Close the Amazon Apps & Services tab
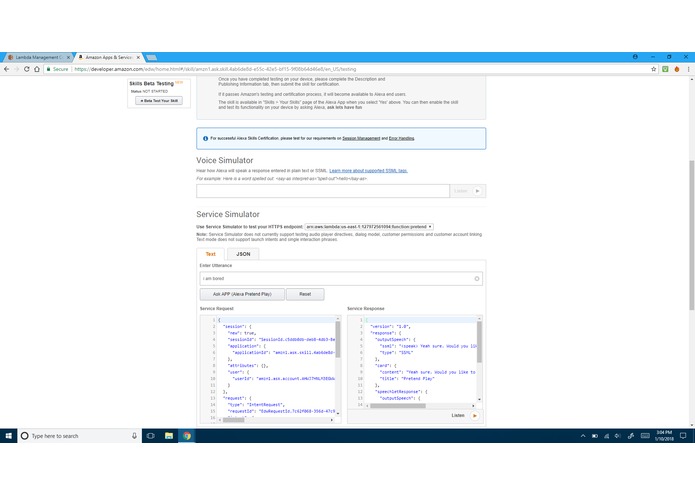The image size is (695, 494). click(x=138, y=58)
